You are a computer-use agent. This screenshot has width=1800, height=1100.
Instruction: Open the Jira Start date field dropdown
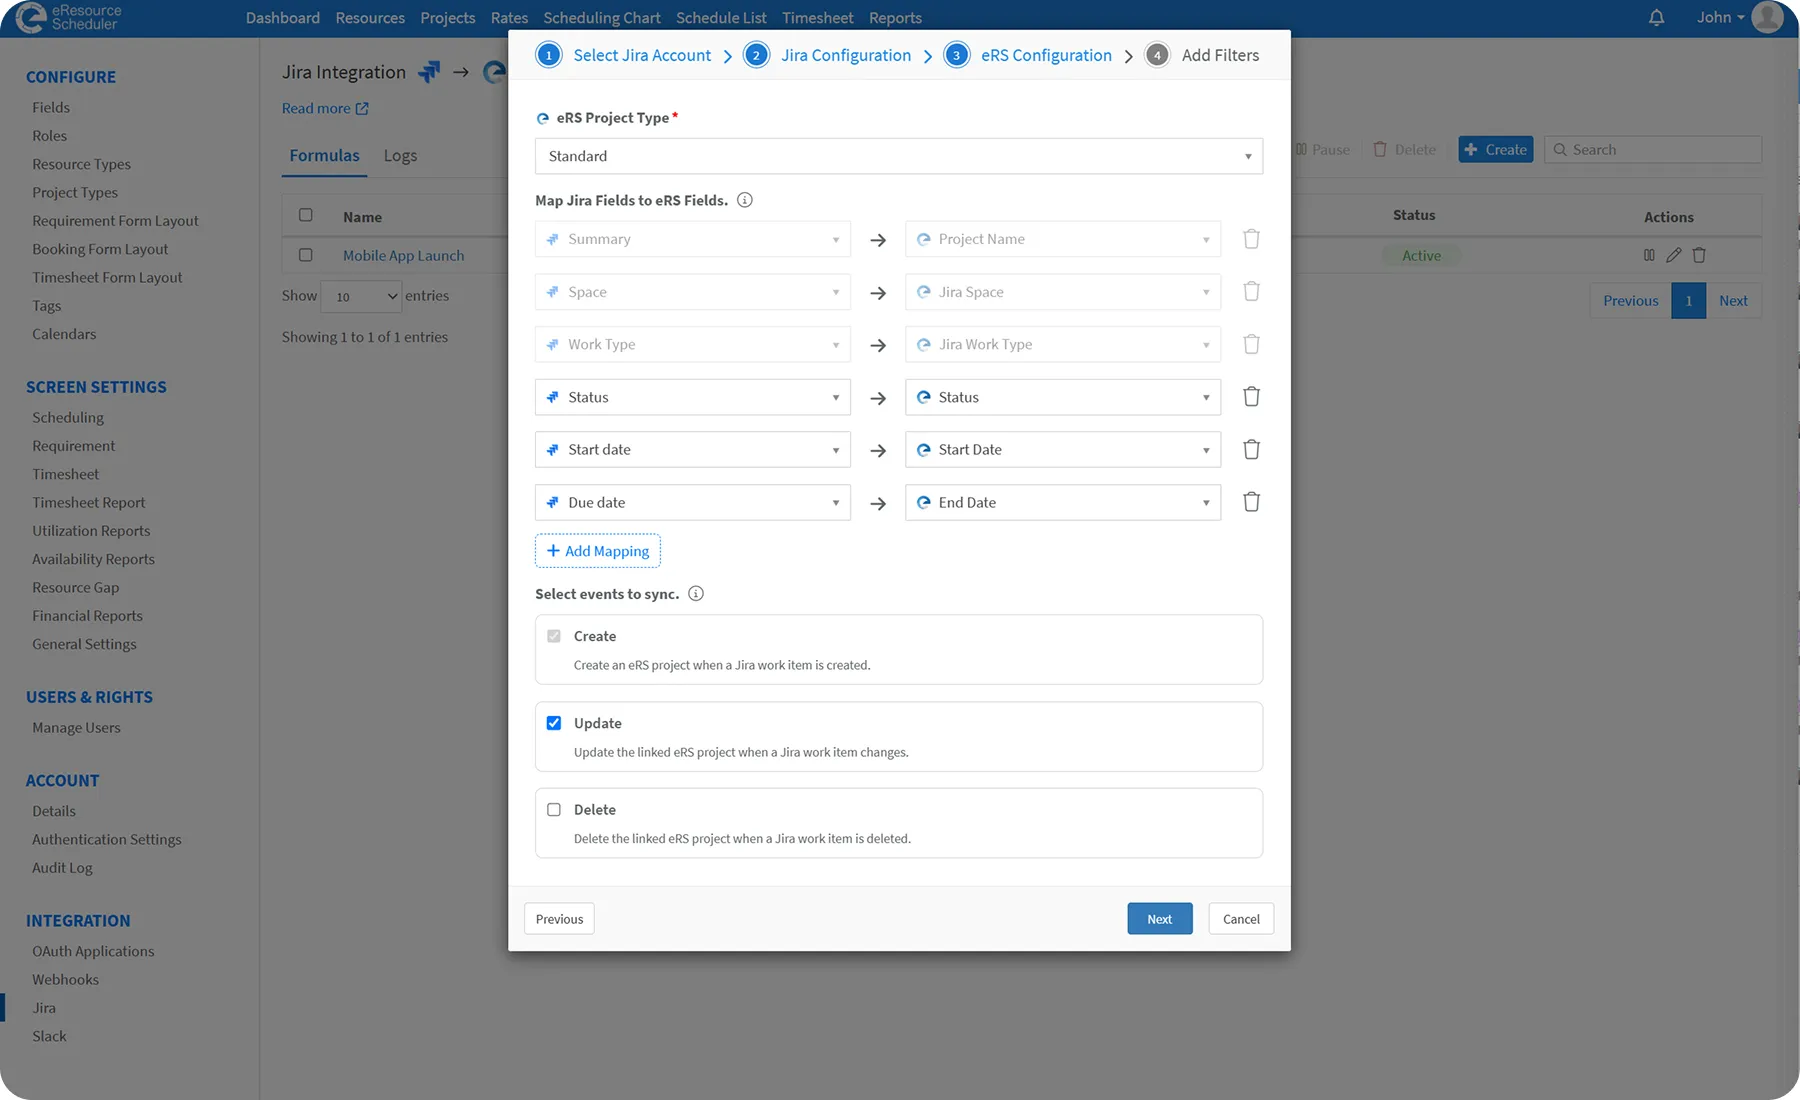click(x=693, y=449)
